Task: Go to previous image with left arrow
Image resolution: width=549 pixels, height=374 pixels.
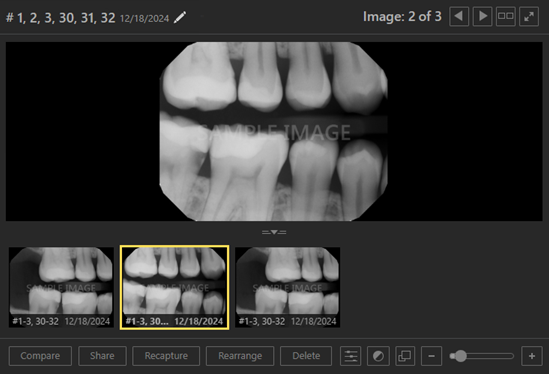Action: [459, 16]
